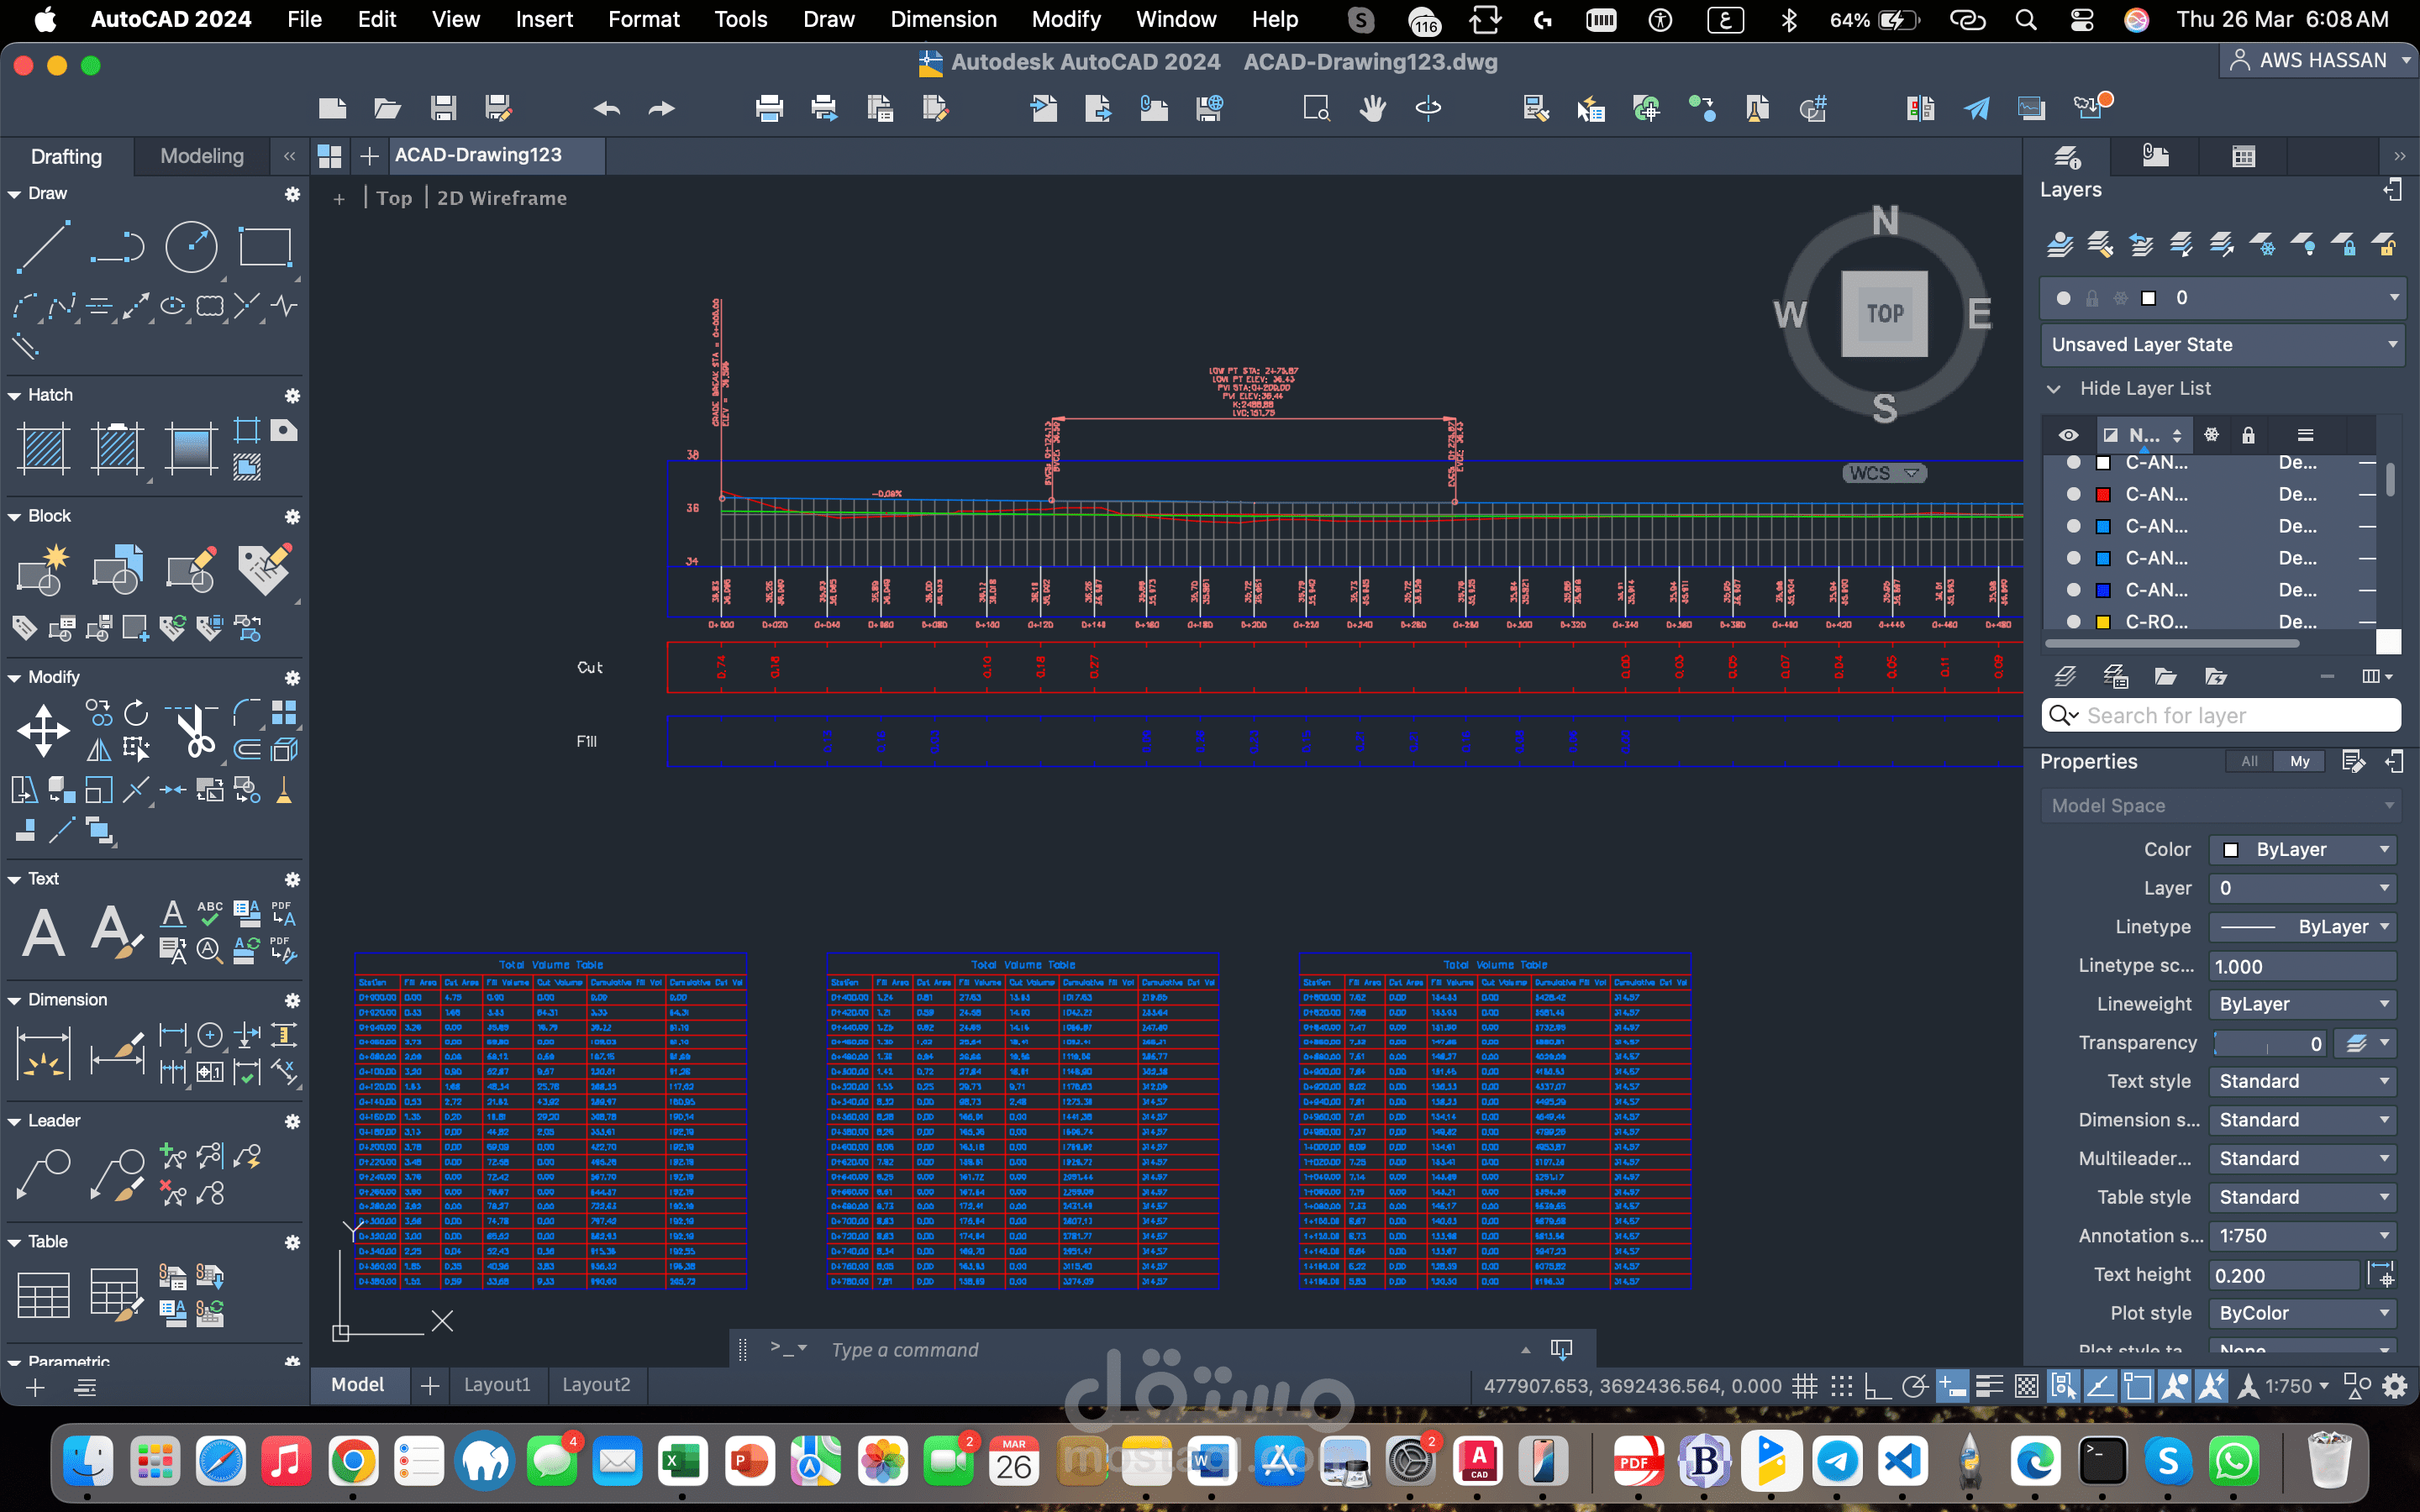Screen dimensions: 2420x1512
Task: Open the Dimension menu
Action: click(942, 19)
